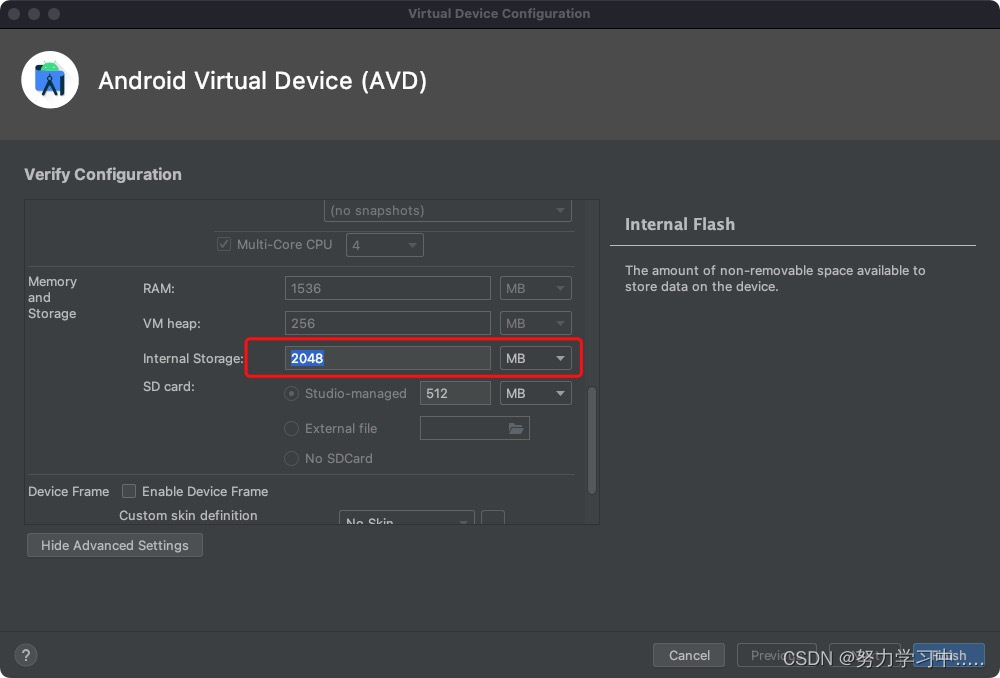1000x678 pixels.
Task: Browse for external SD card file folder icon
Action: [516, 428]
